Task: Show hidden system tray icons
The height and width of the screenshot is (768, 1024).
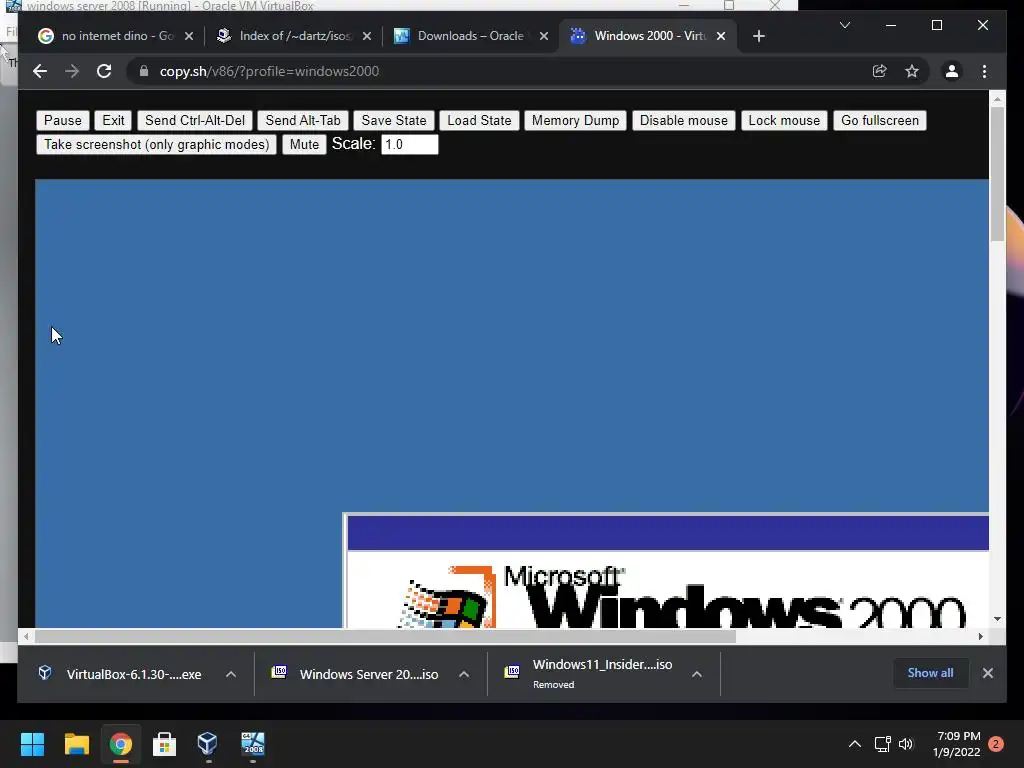Action: [x=854, y=744]
